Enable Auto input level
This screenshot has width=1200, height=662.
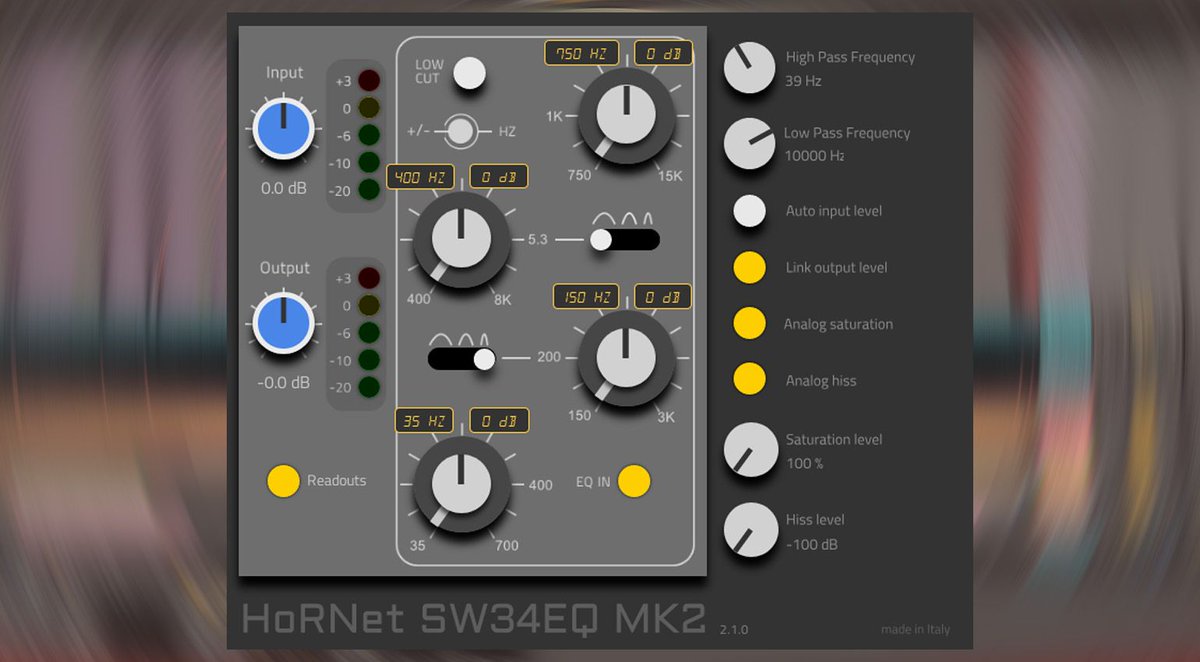click(750, 211)
